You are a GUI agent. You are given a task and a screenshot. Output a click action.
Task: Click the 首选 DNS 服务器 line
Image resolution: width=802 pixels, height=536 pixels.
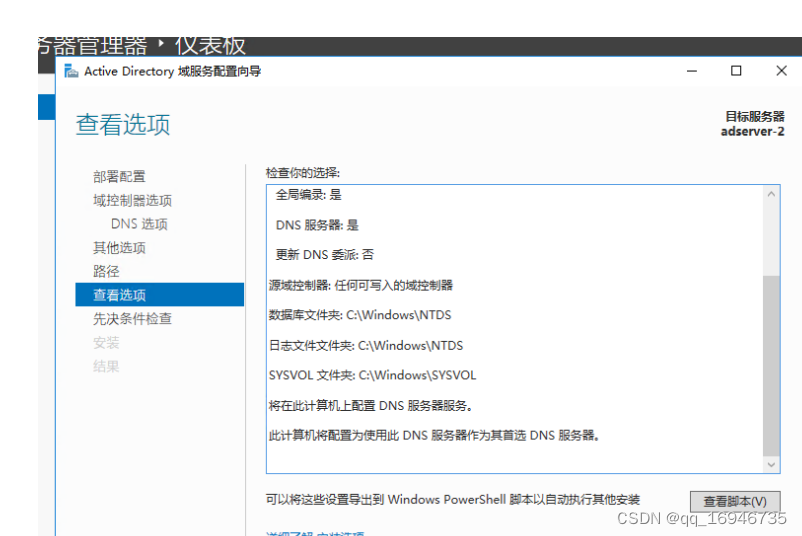click(x=434, y=436)
